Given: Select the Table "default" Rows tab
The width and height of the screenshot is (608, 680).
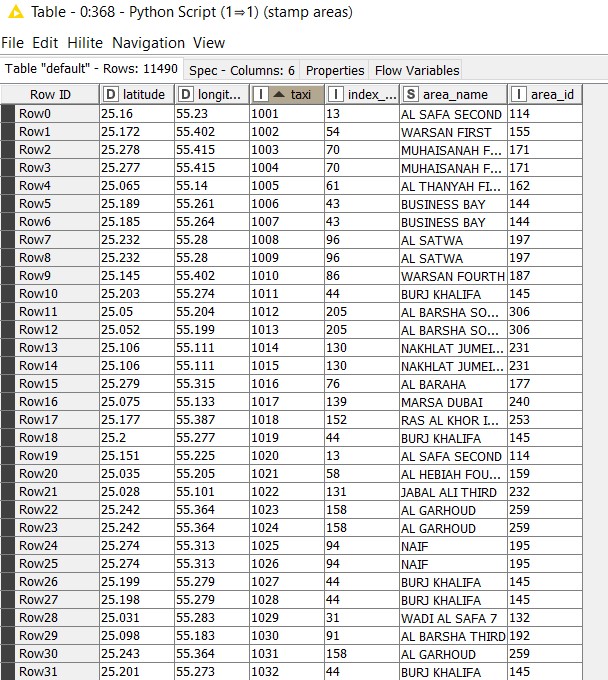Looking at the screenshot, I should [91, 69].
